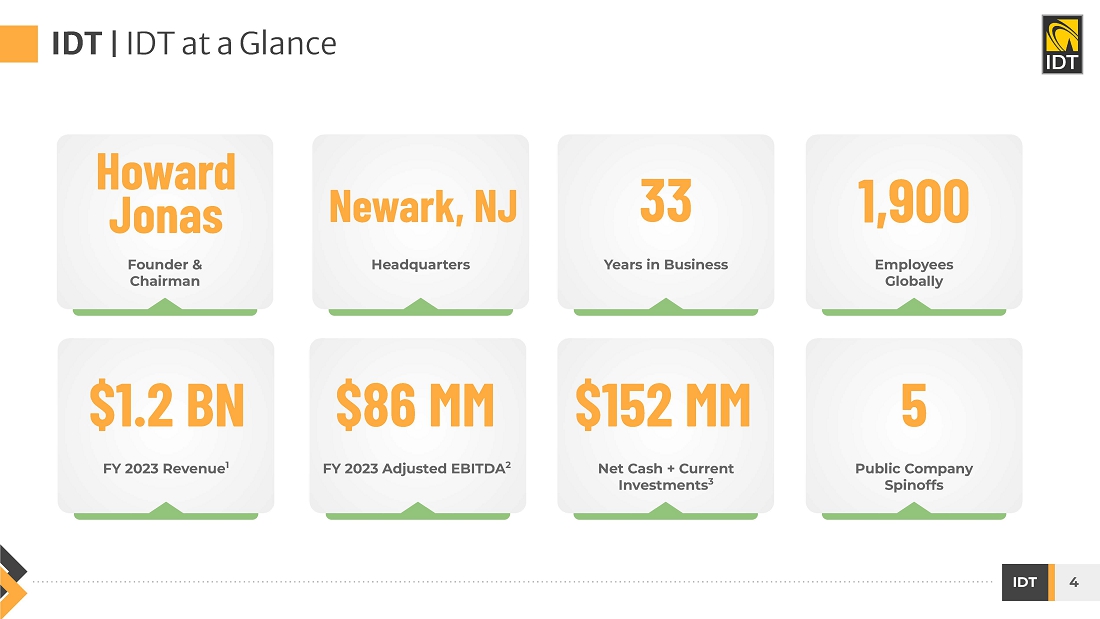Click the "$86 MM" Adjusted EBITDA figure
The image size is (1100, 619).
[415, 404]
